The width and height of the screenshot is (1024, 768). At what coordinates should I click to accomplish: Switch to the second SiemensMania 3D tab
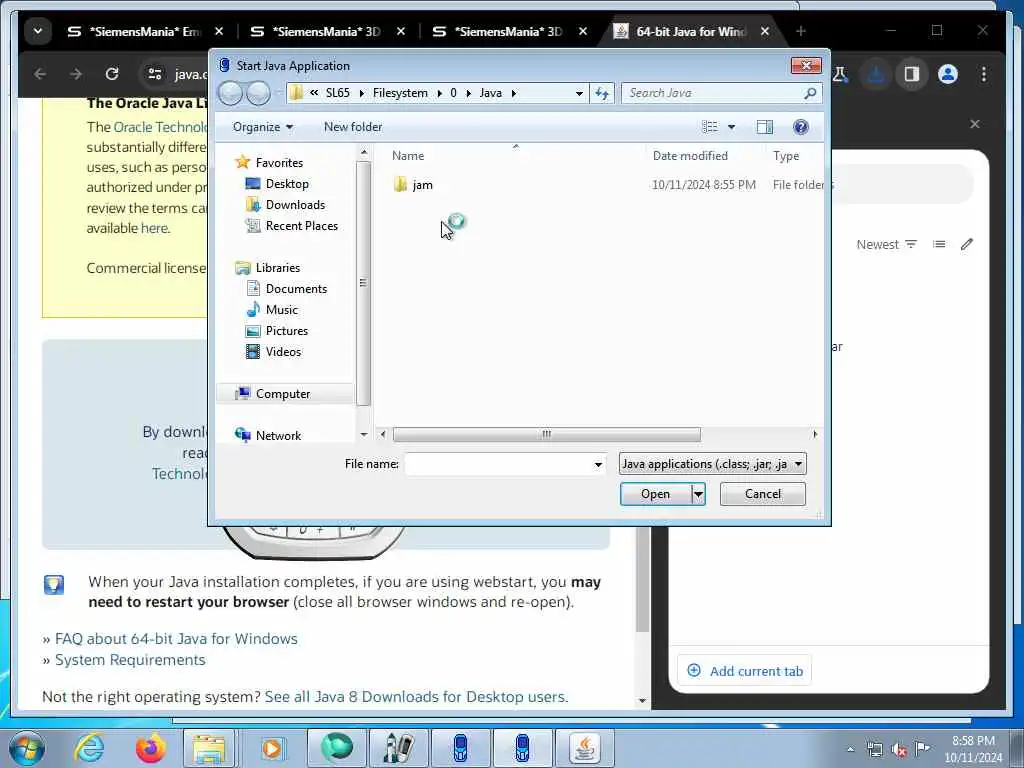point(328,31)
